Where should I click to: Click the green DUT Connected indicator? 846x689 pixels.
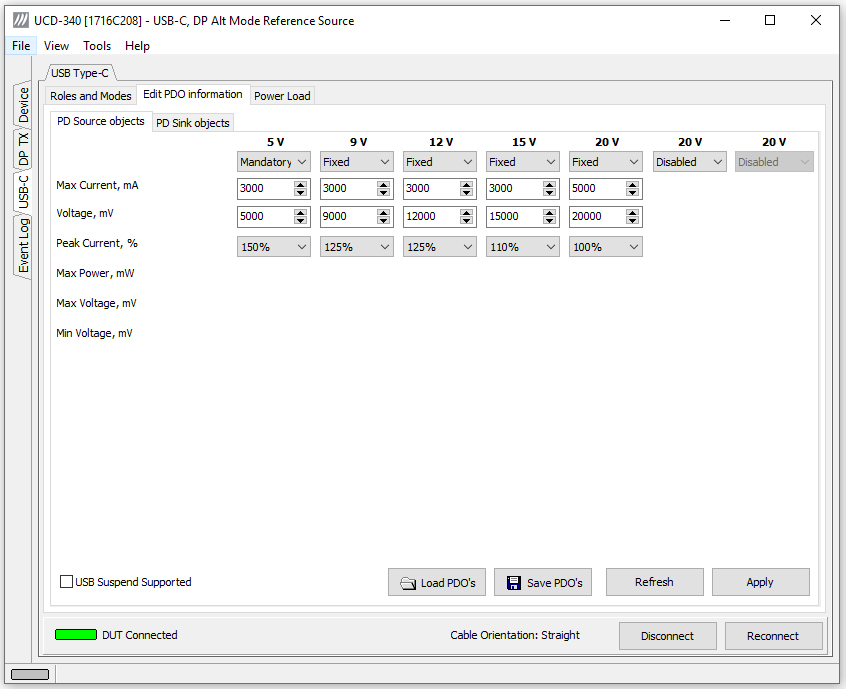click(x=76, y=635)
